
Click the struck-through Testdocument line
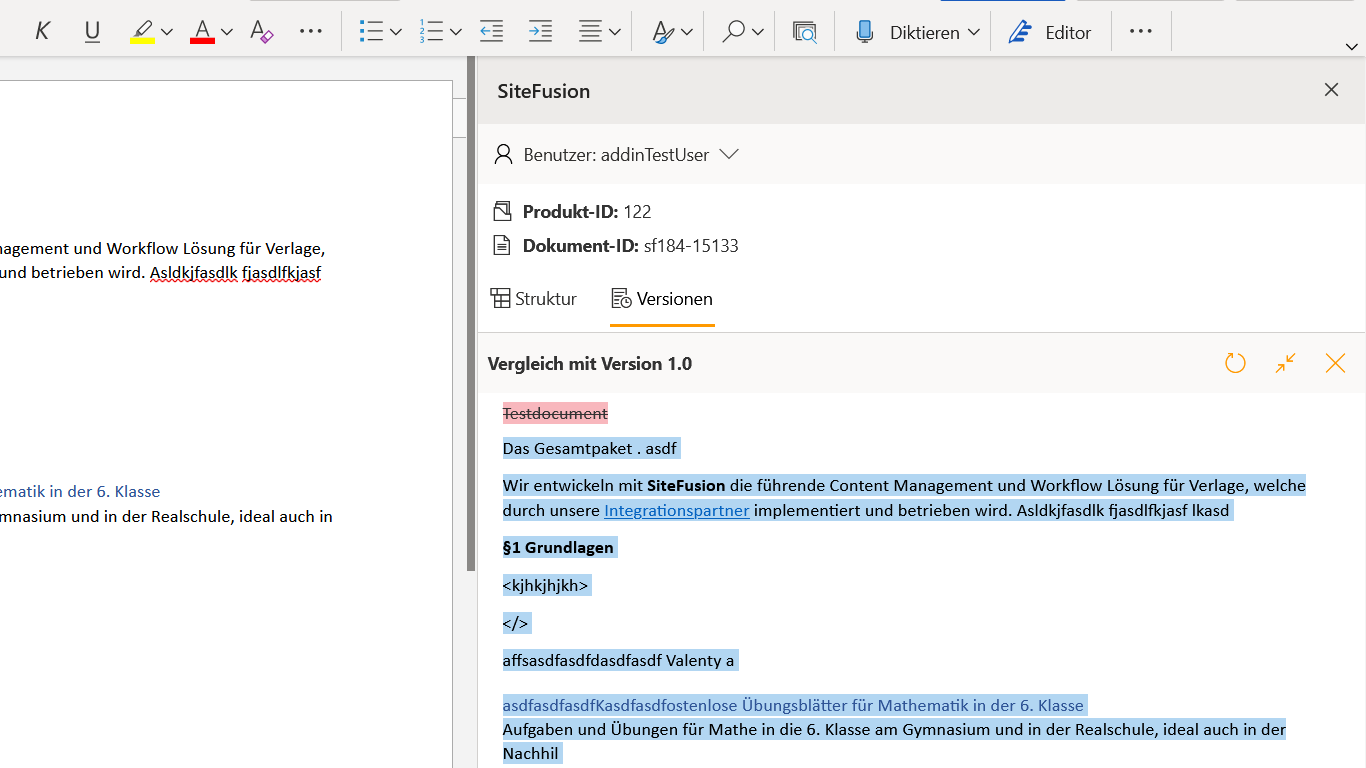[555, 413]
